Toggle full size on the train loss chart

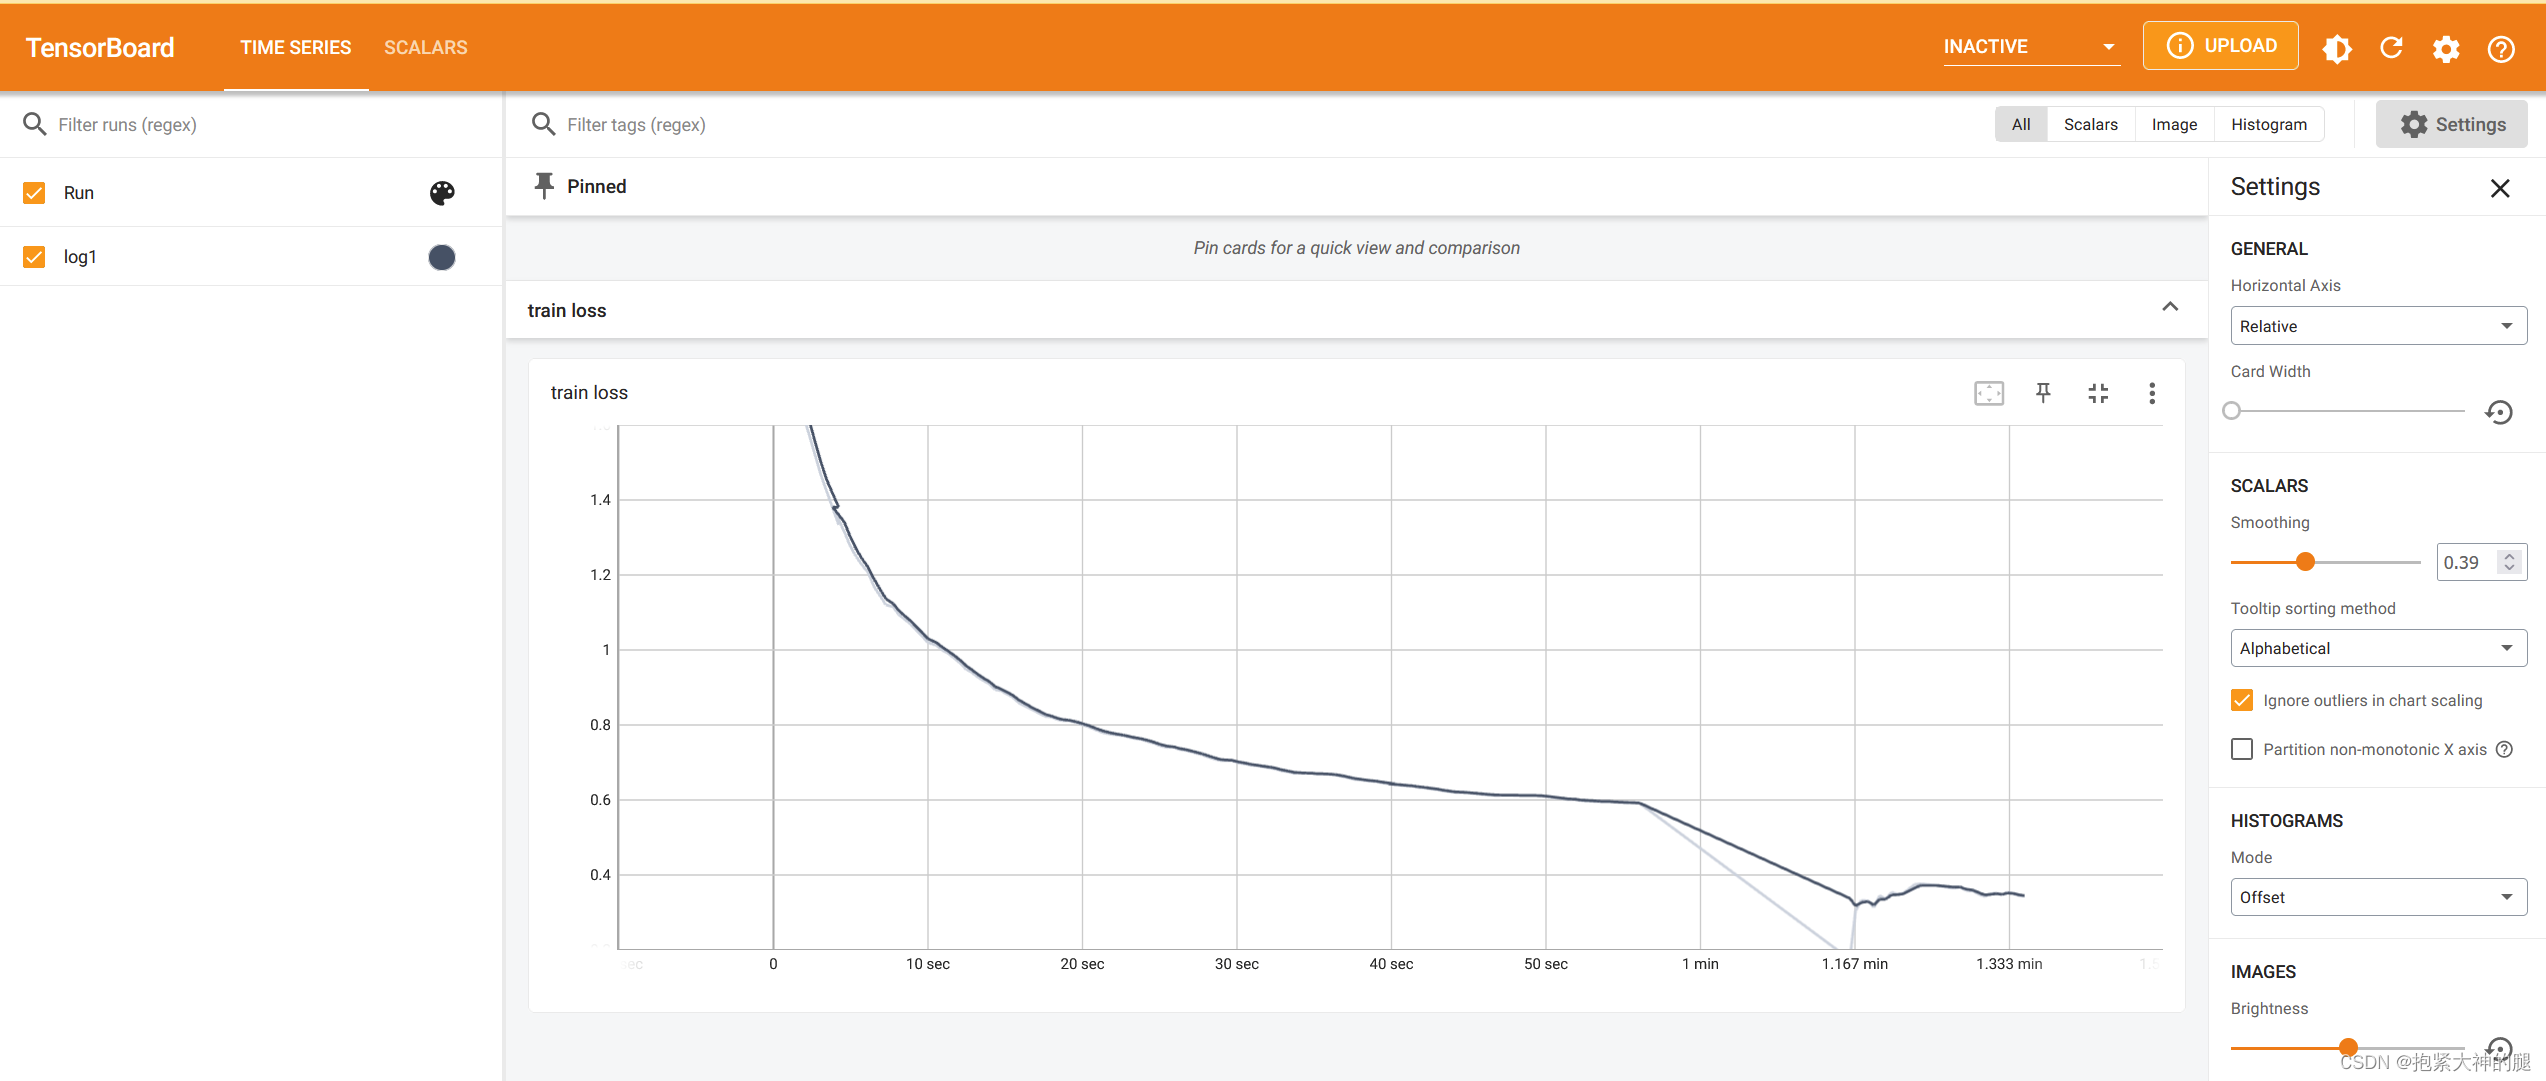(2098, 393)
